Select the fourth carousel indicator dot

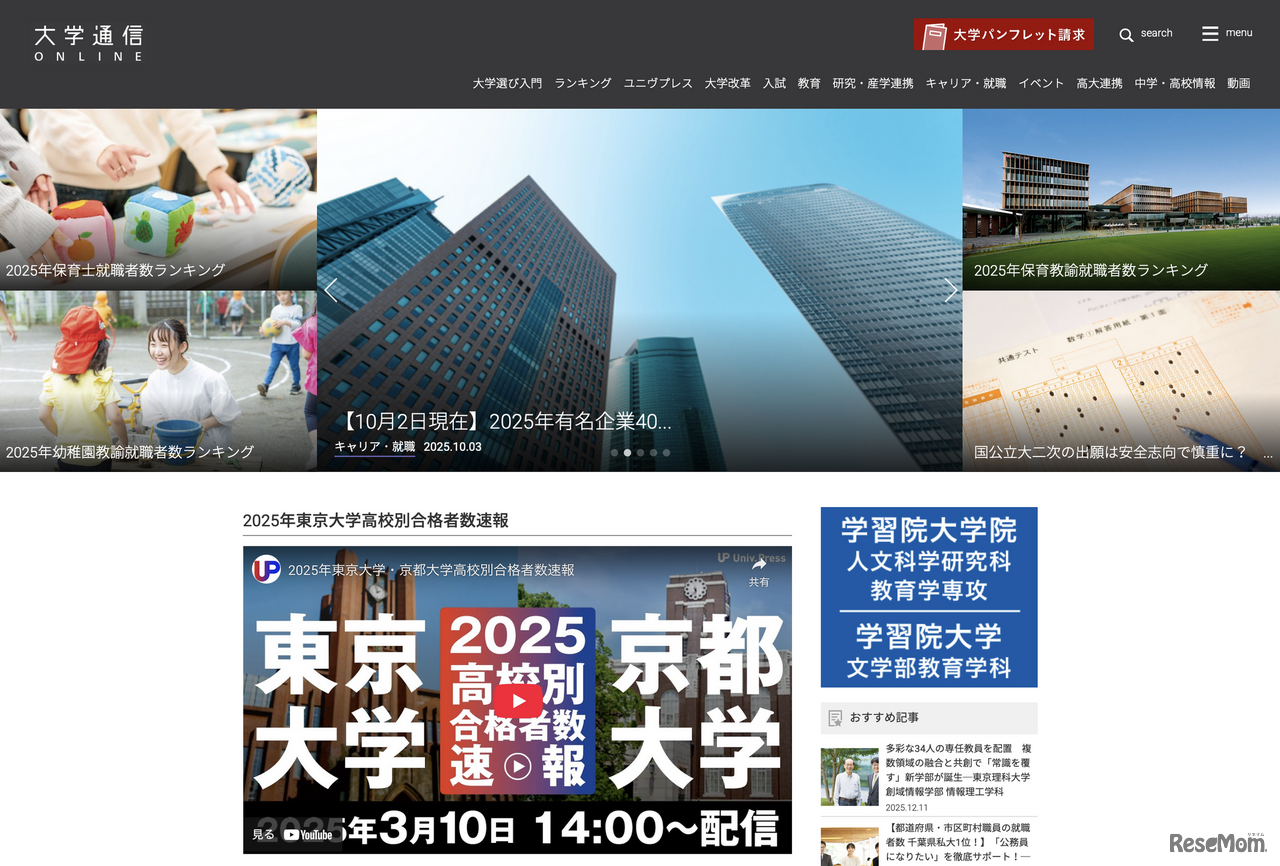[x=653, y=452]
